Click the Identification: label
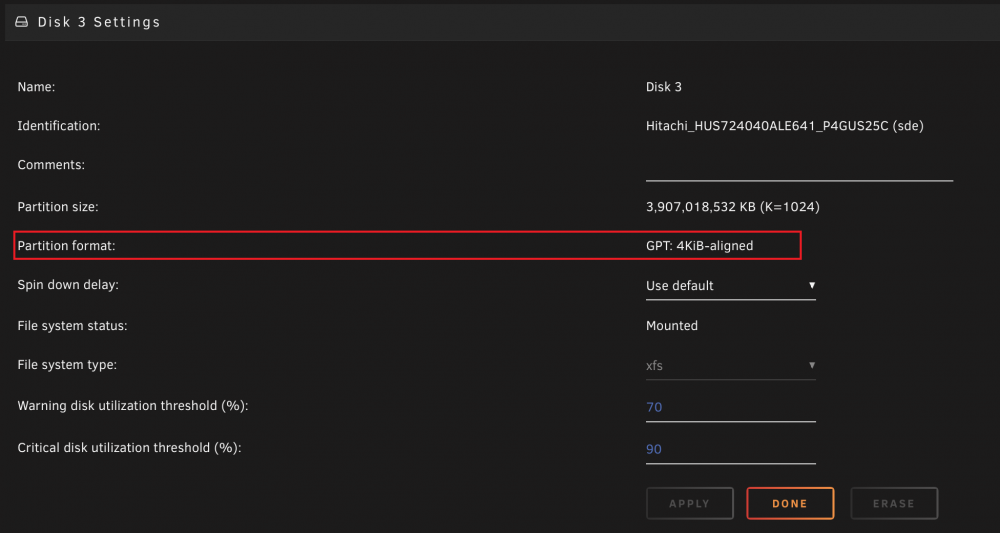The image size is (1000, 533). tap(59, 126)
